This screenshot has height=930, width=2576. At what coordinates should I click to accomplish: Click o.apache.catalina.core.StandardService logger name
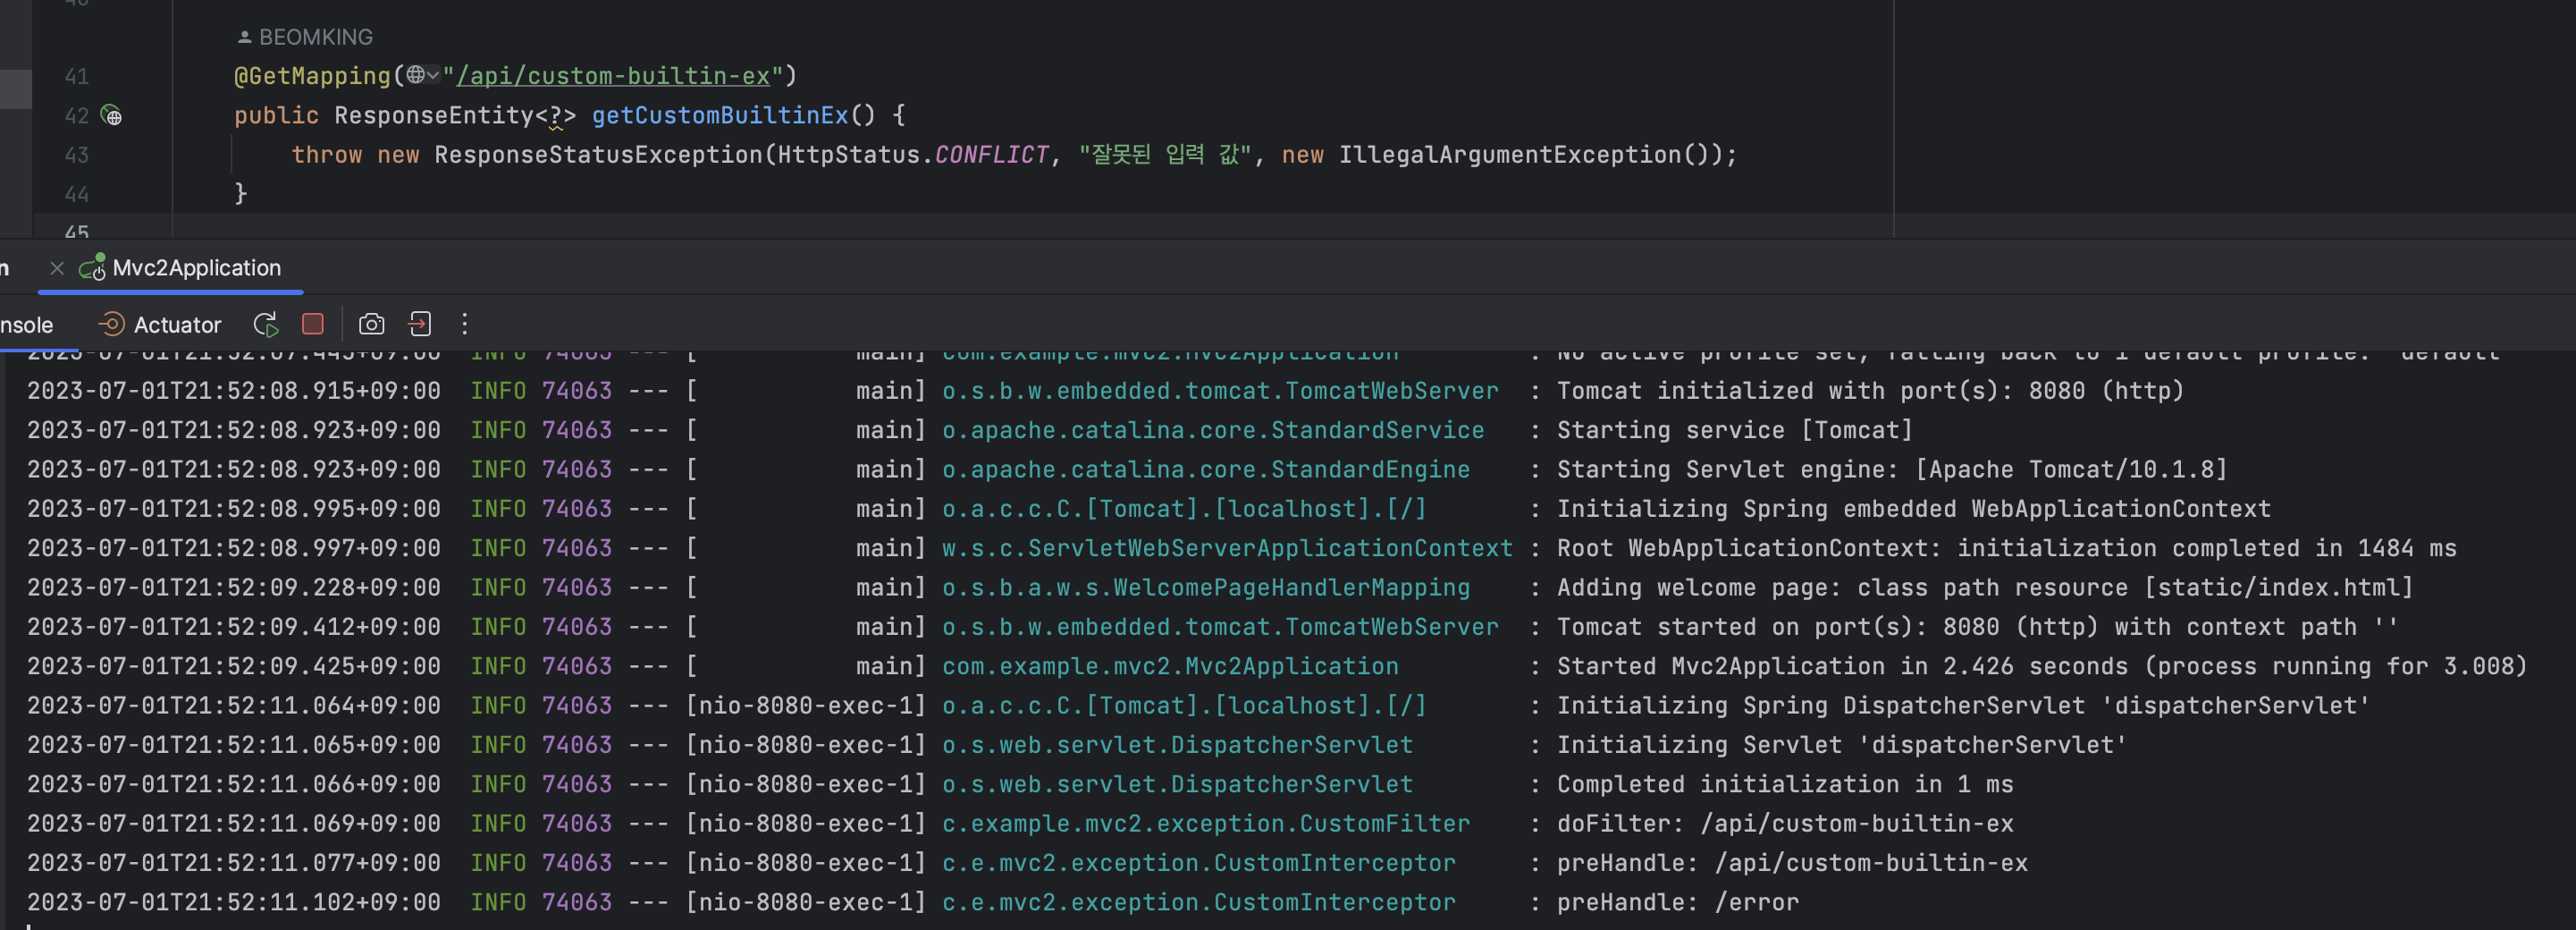(1213, 430)
